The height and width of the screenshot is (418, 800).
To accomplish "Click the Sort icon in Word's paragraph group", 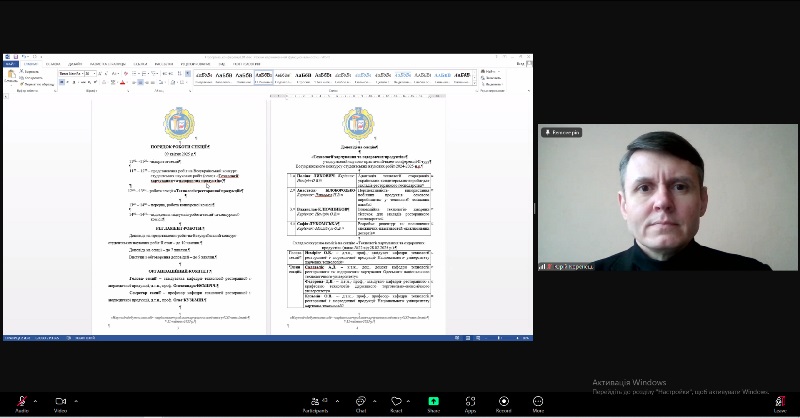I will tap(180, 74).
